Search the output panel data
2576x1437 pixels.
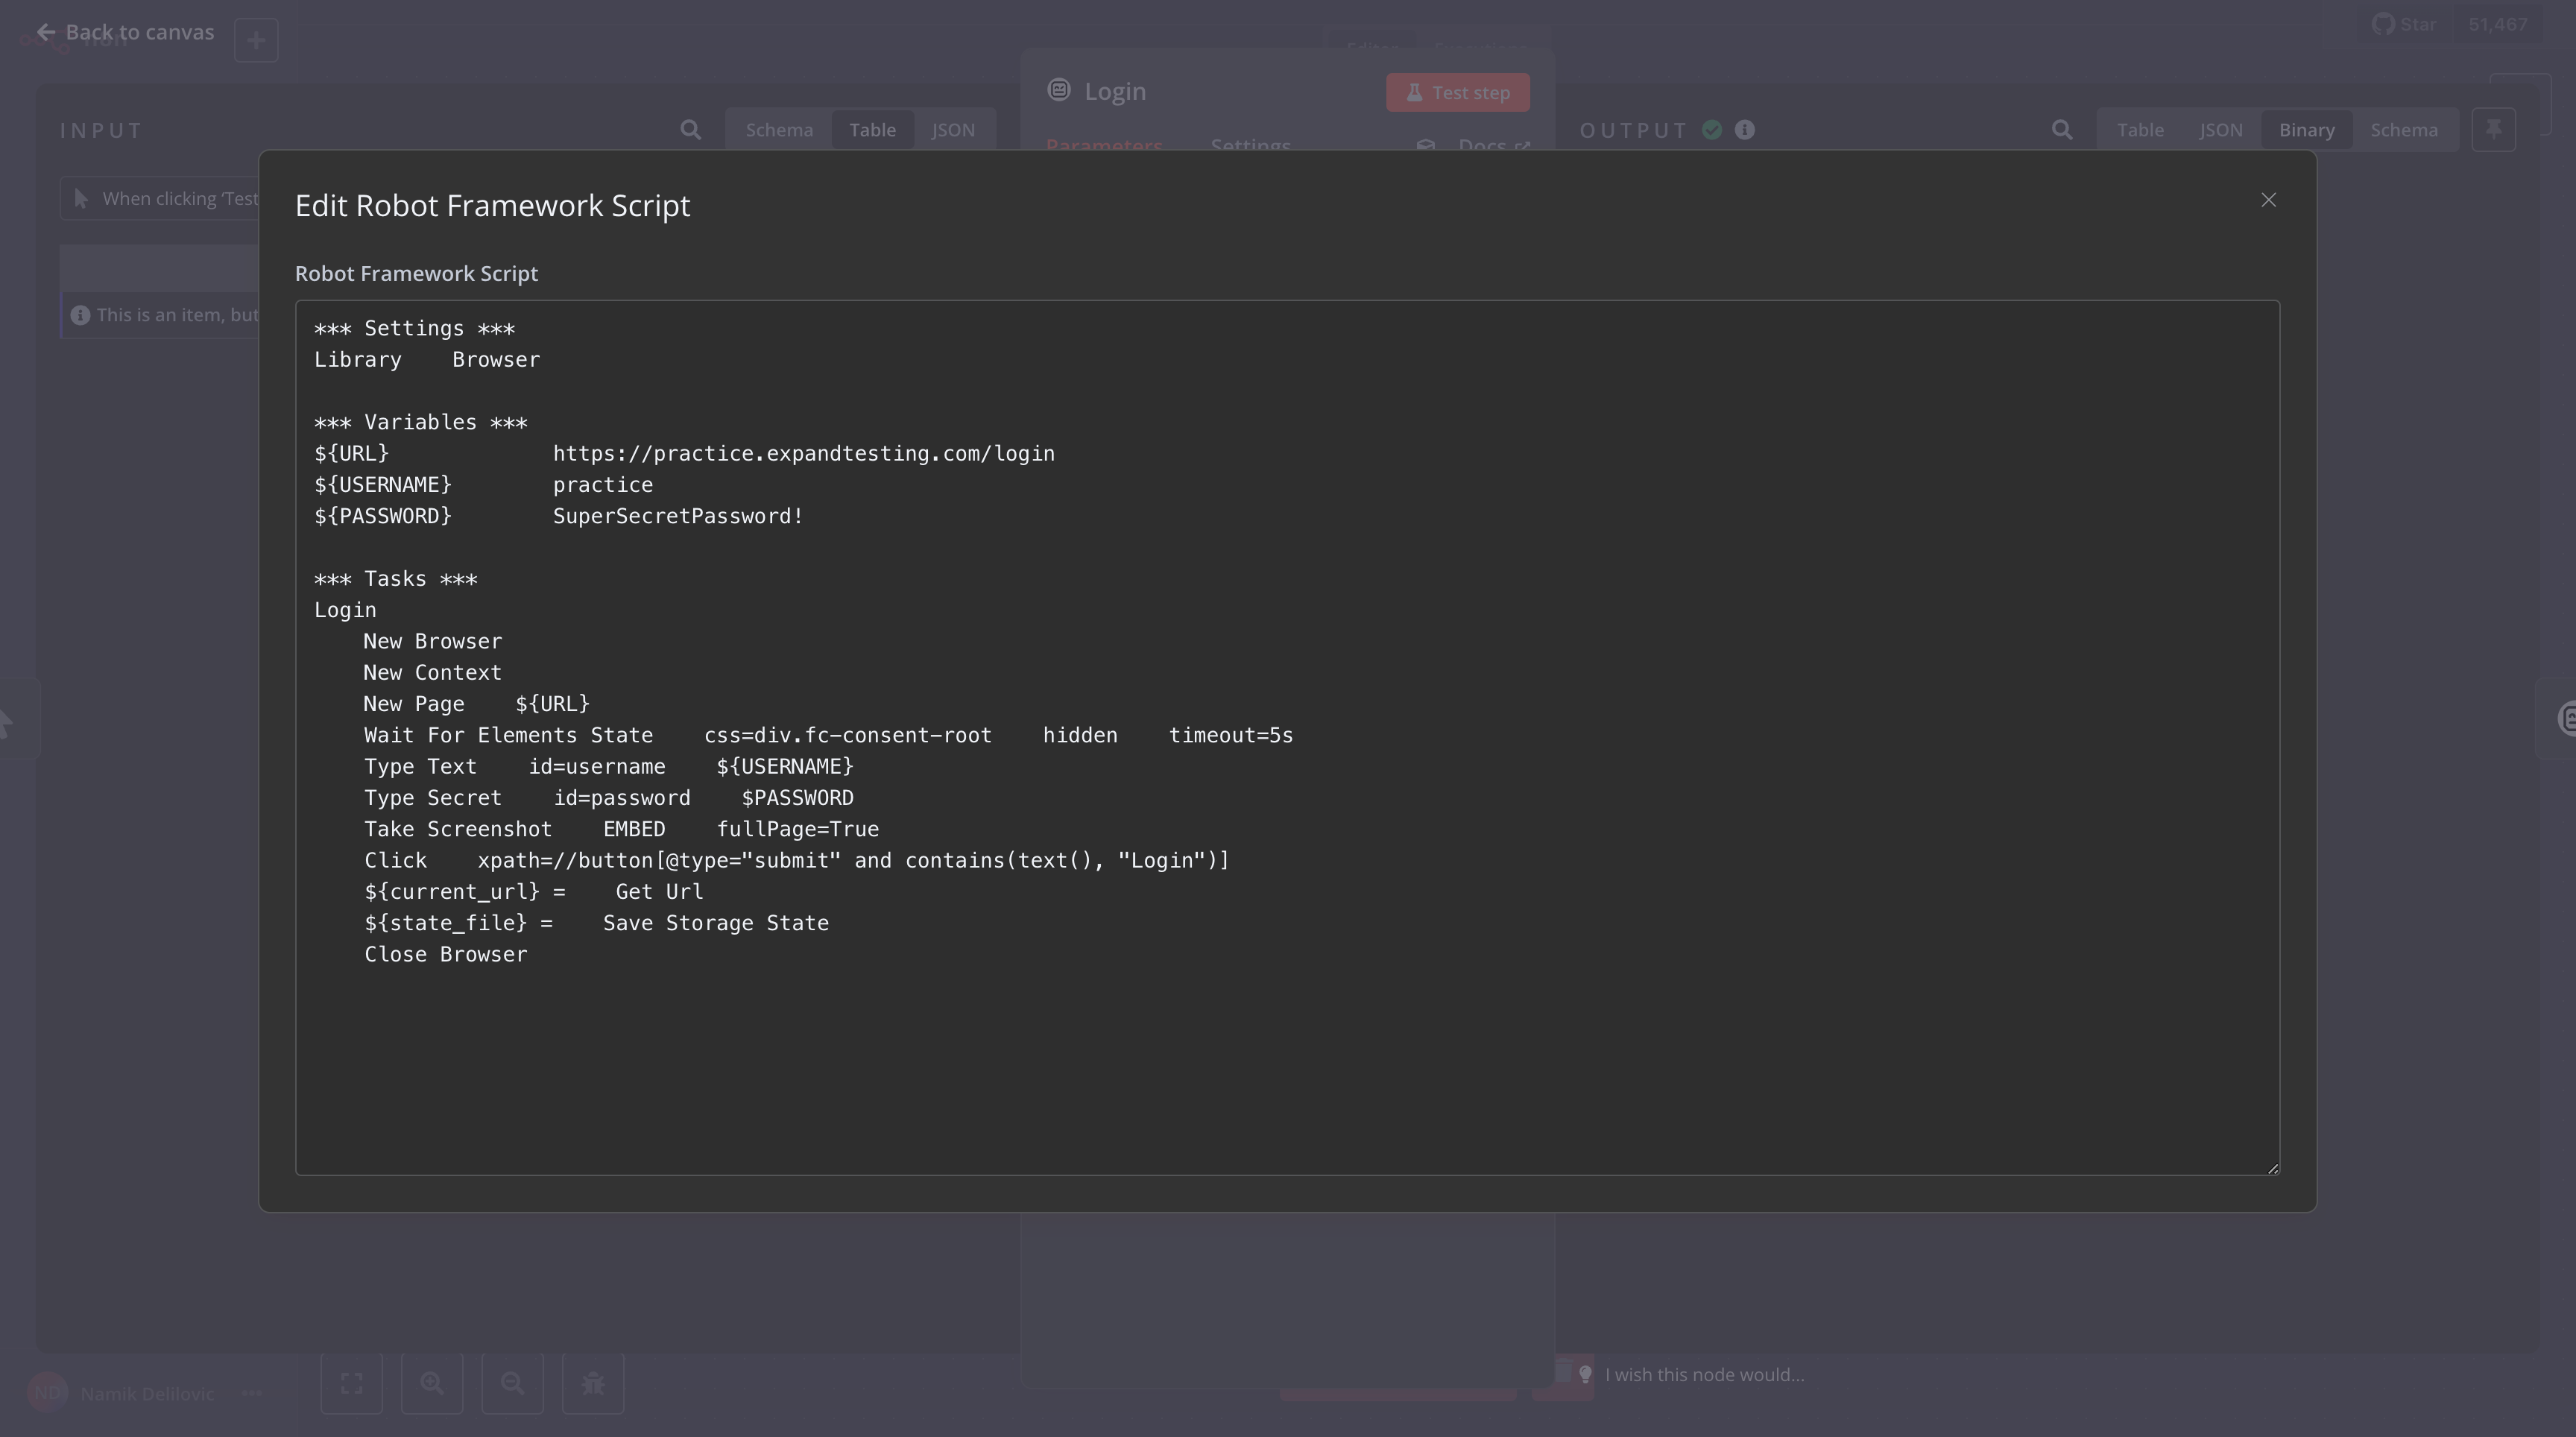[2061, 130]
